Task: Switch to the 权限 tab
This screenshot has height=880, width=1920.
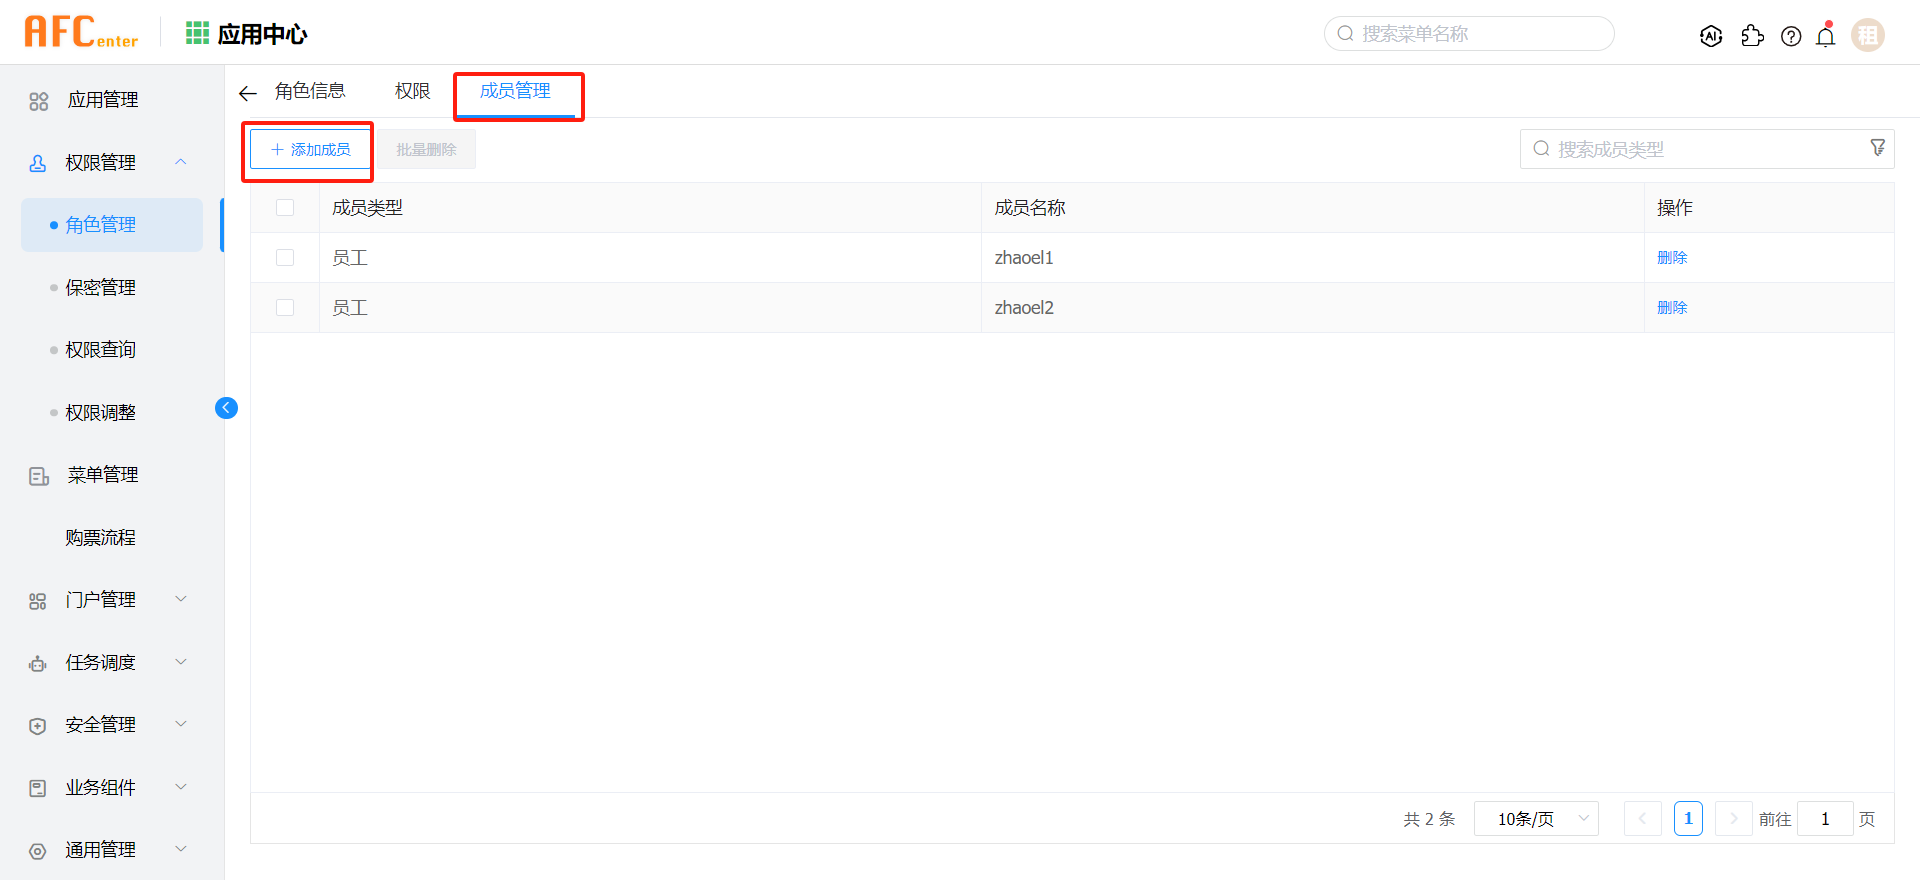Action: pyautogui.click(x=412, y=91)
